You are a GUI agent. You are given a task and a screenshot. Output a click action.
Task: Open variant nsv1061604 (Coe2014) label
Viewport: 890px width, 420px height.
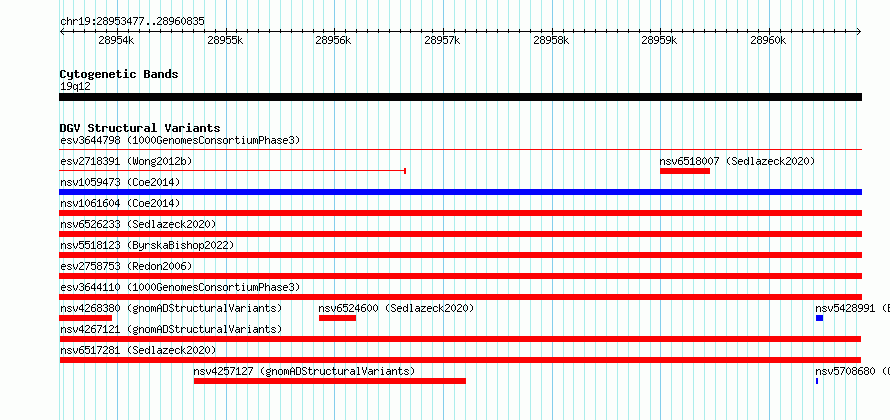(120, 204)
